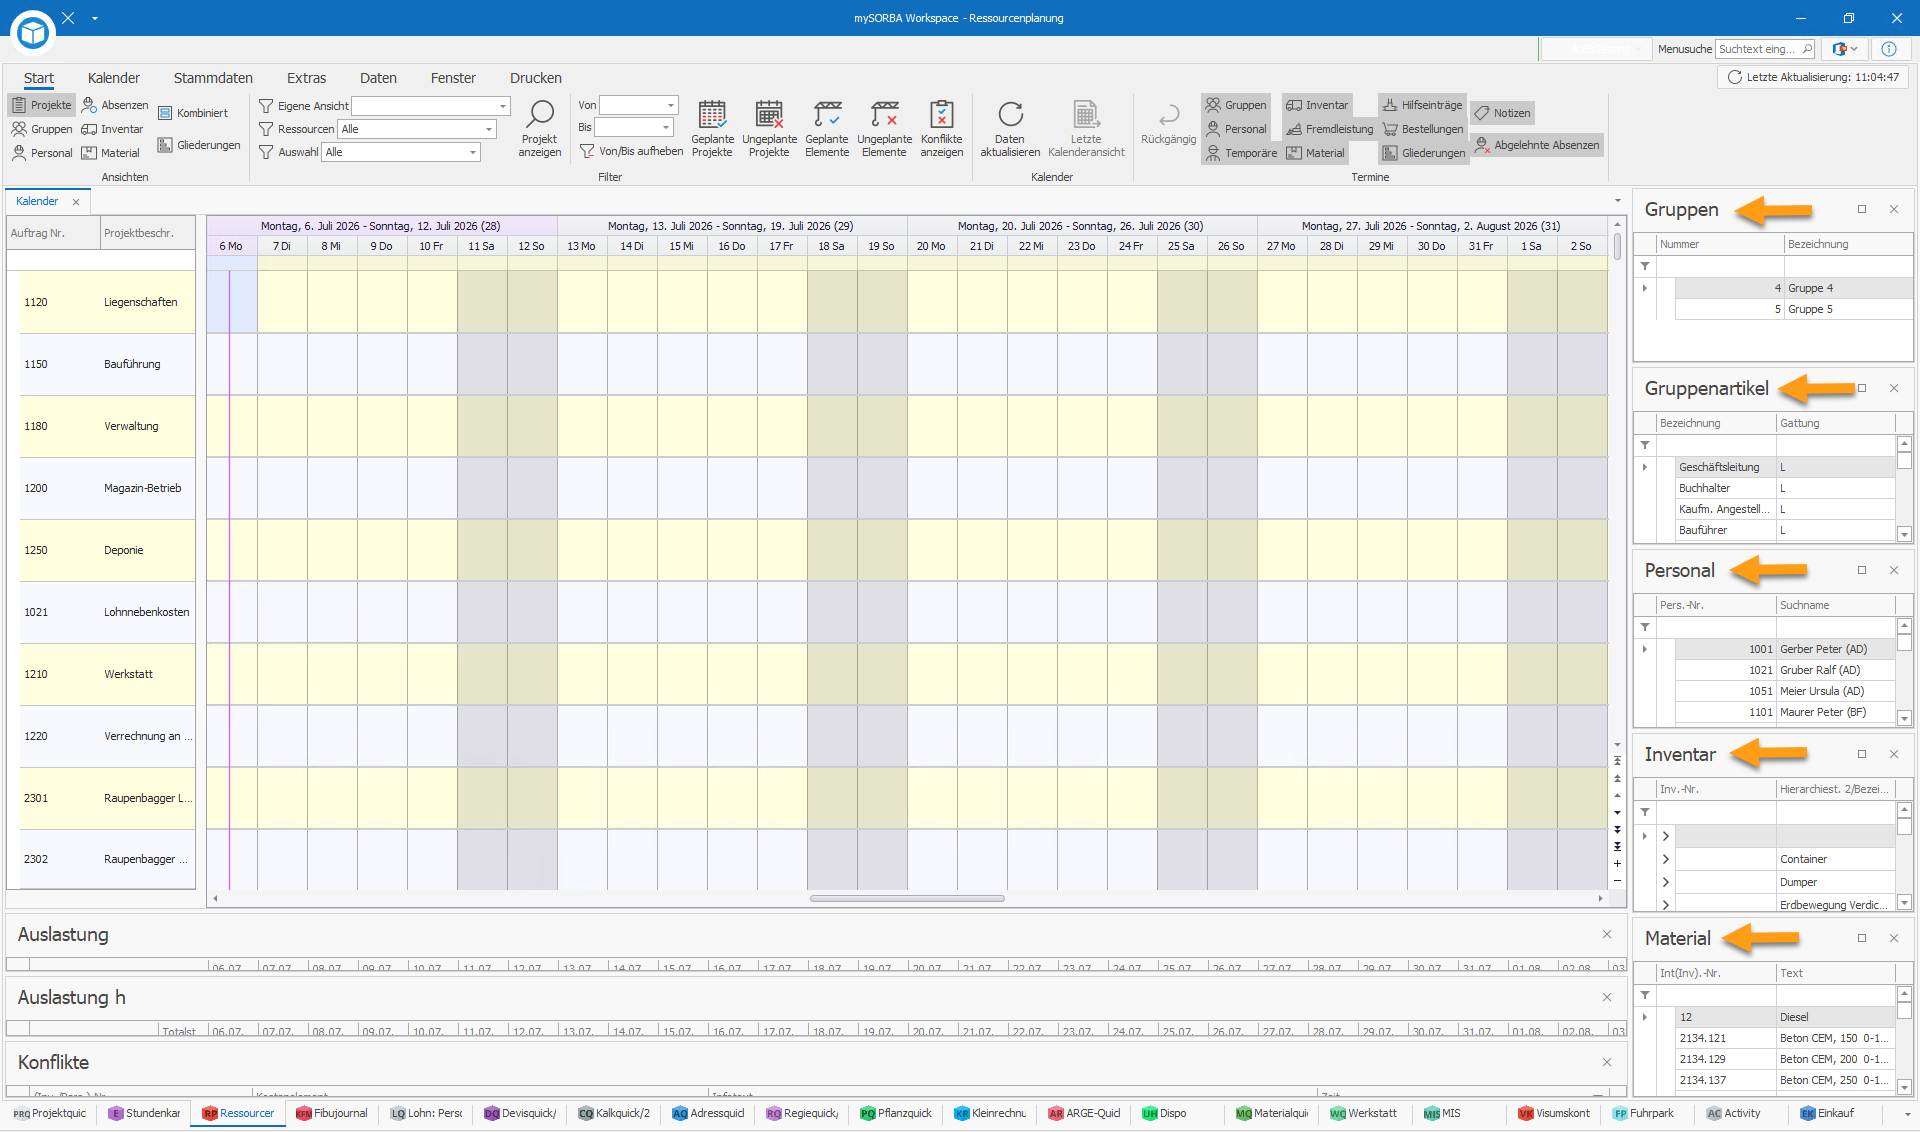
Task: Click Abgelehnte Absenzen button
Action: point(1537,145)
